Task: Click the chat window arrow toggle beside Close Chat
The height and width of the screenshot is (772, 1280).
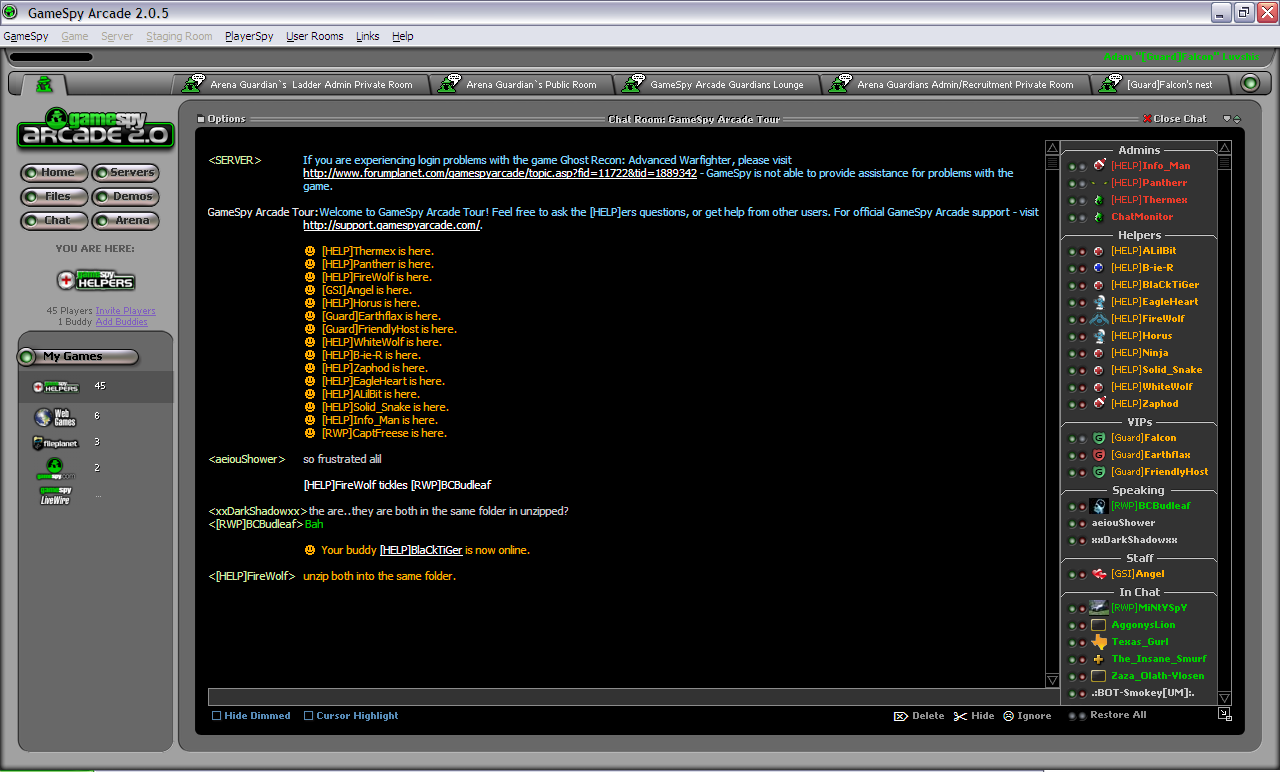Action: (x=1232, y=119)
